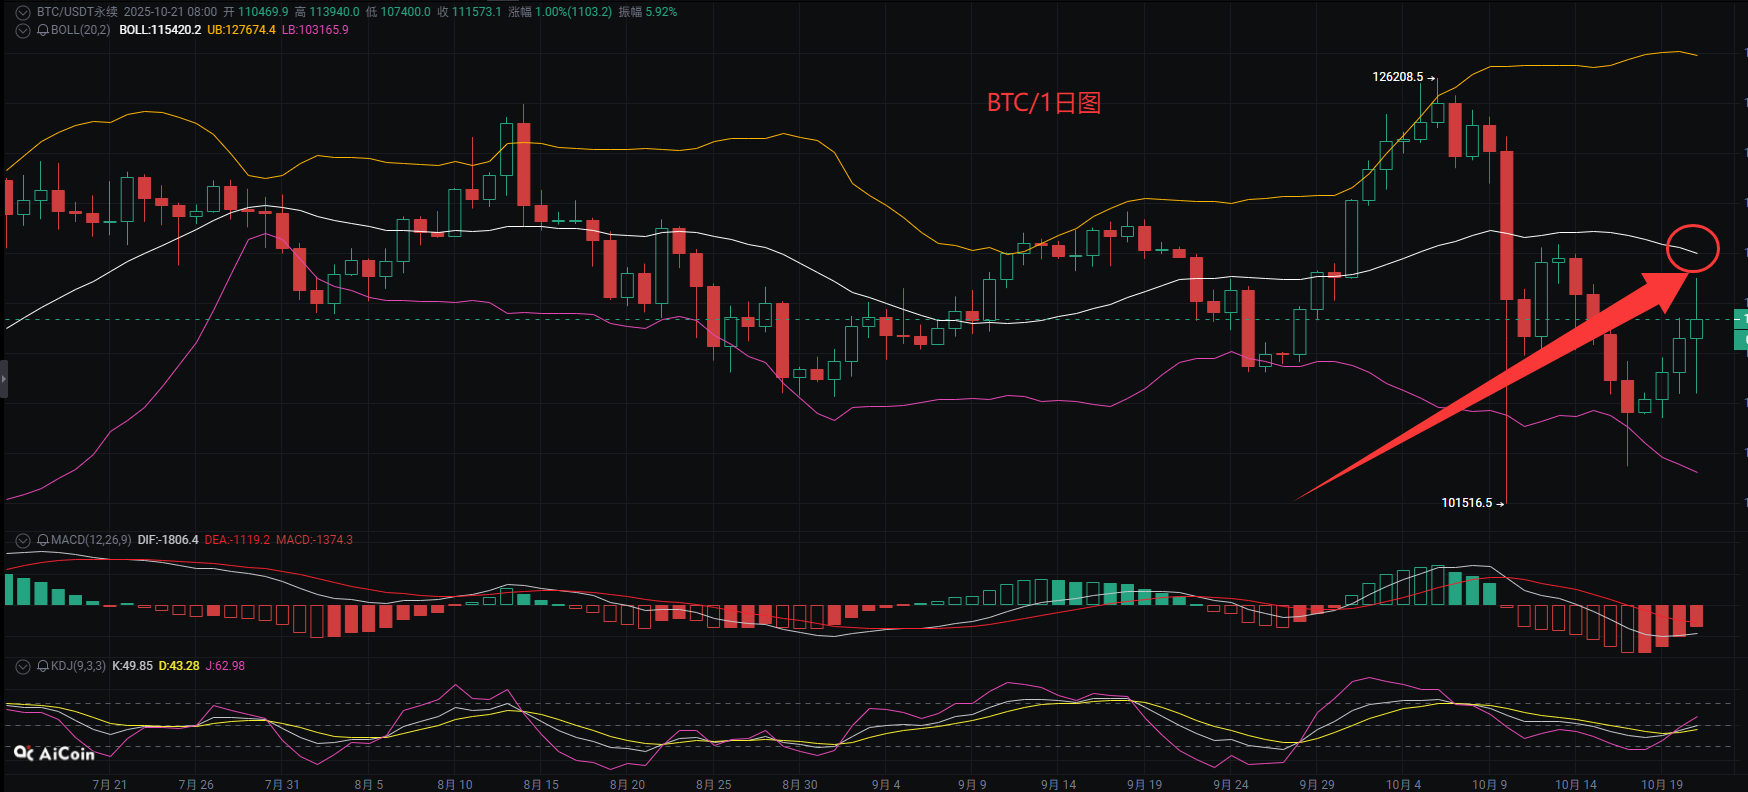
Task: Collapse the MACD(12,26,9) indicator panel
Action: point(22,540)
